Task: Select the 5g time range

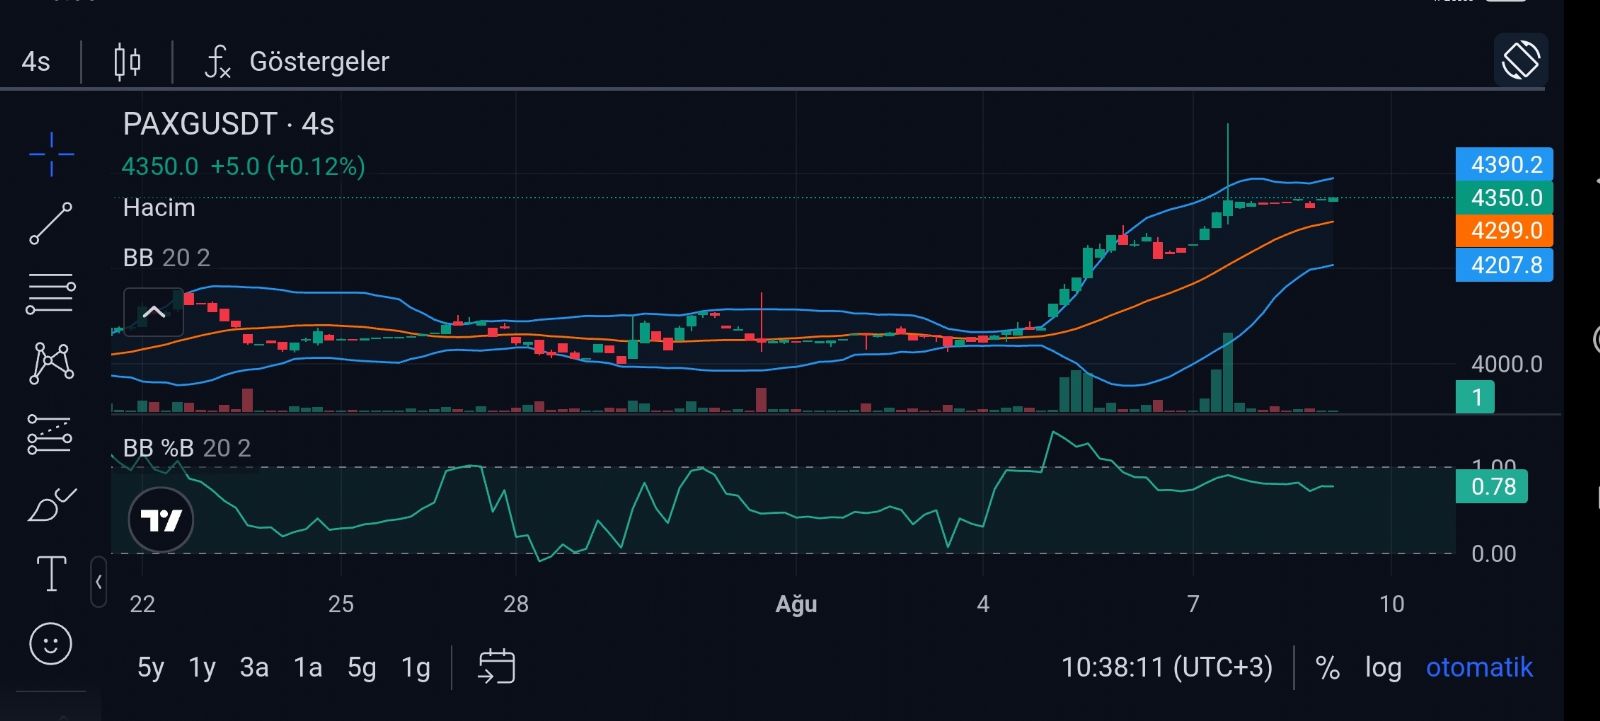Action: click(362, 667)
